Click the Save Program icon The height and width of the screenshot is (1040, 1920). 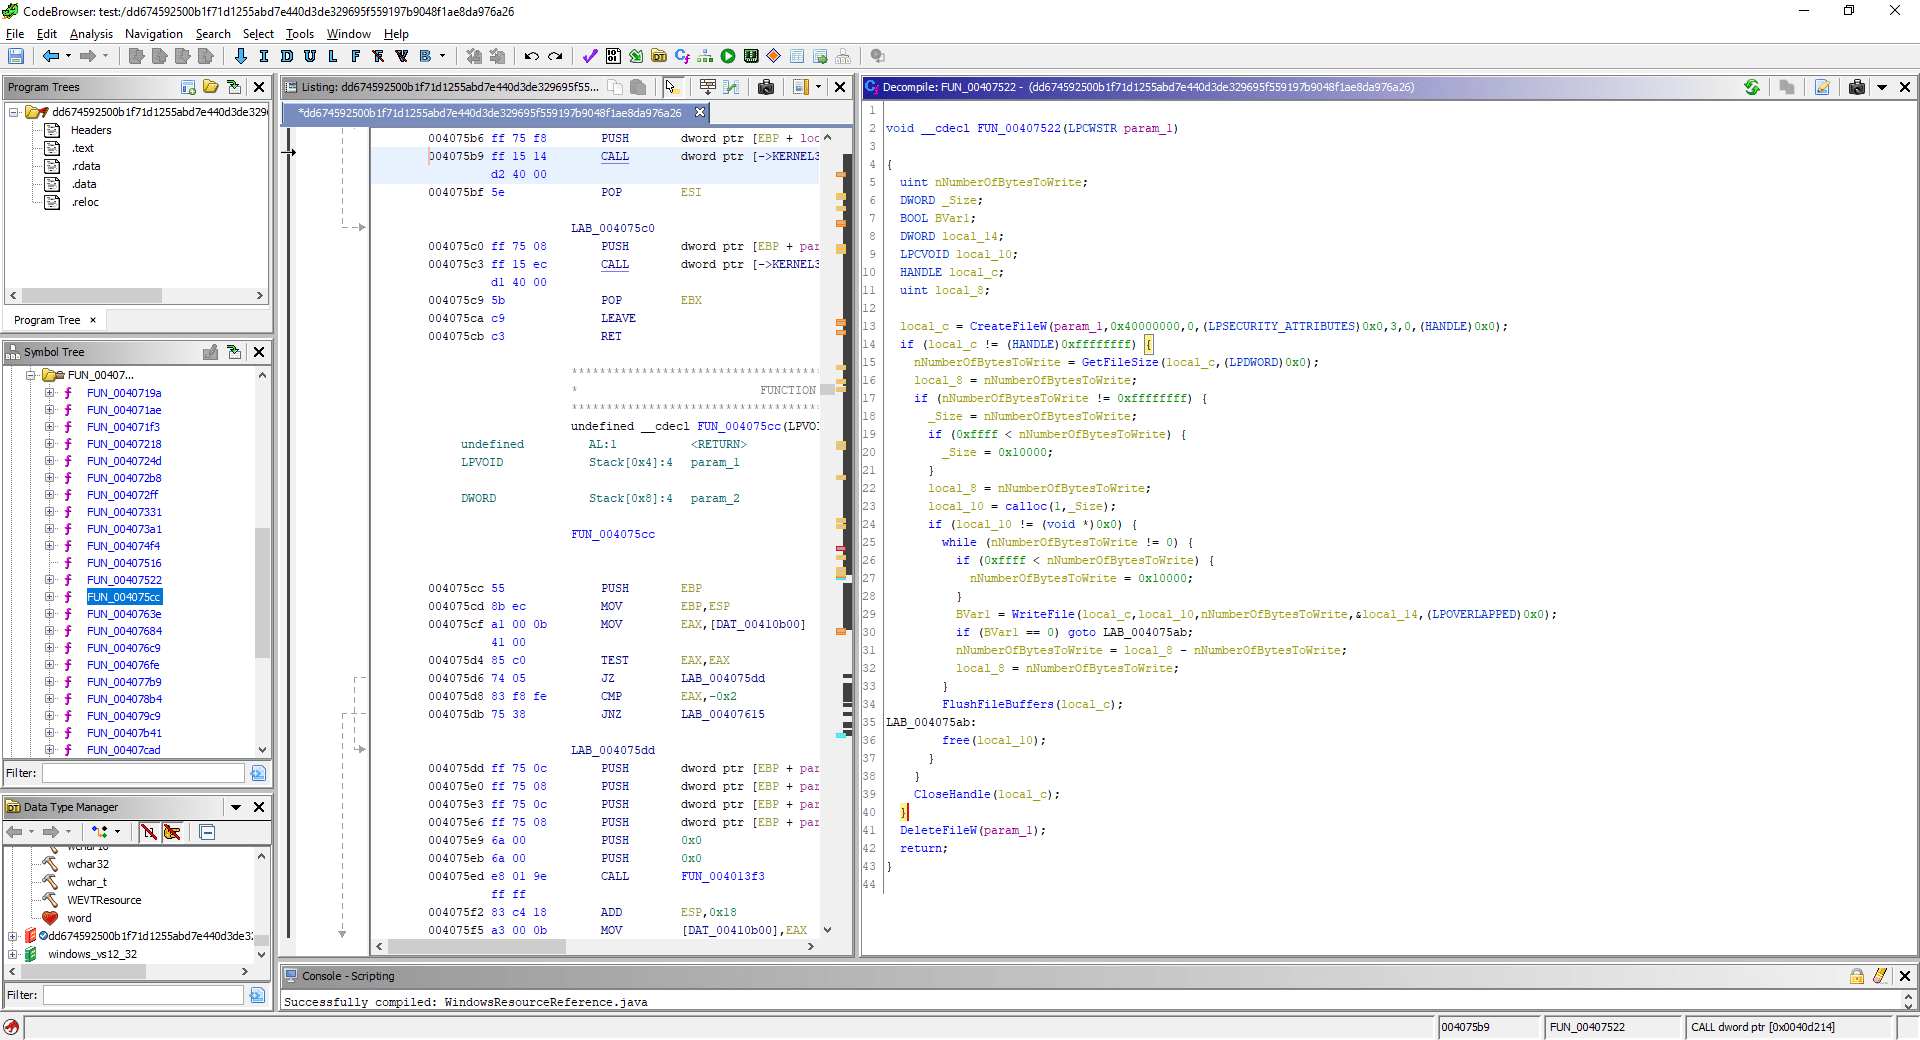(x=16, y=56)
